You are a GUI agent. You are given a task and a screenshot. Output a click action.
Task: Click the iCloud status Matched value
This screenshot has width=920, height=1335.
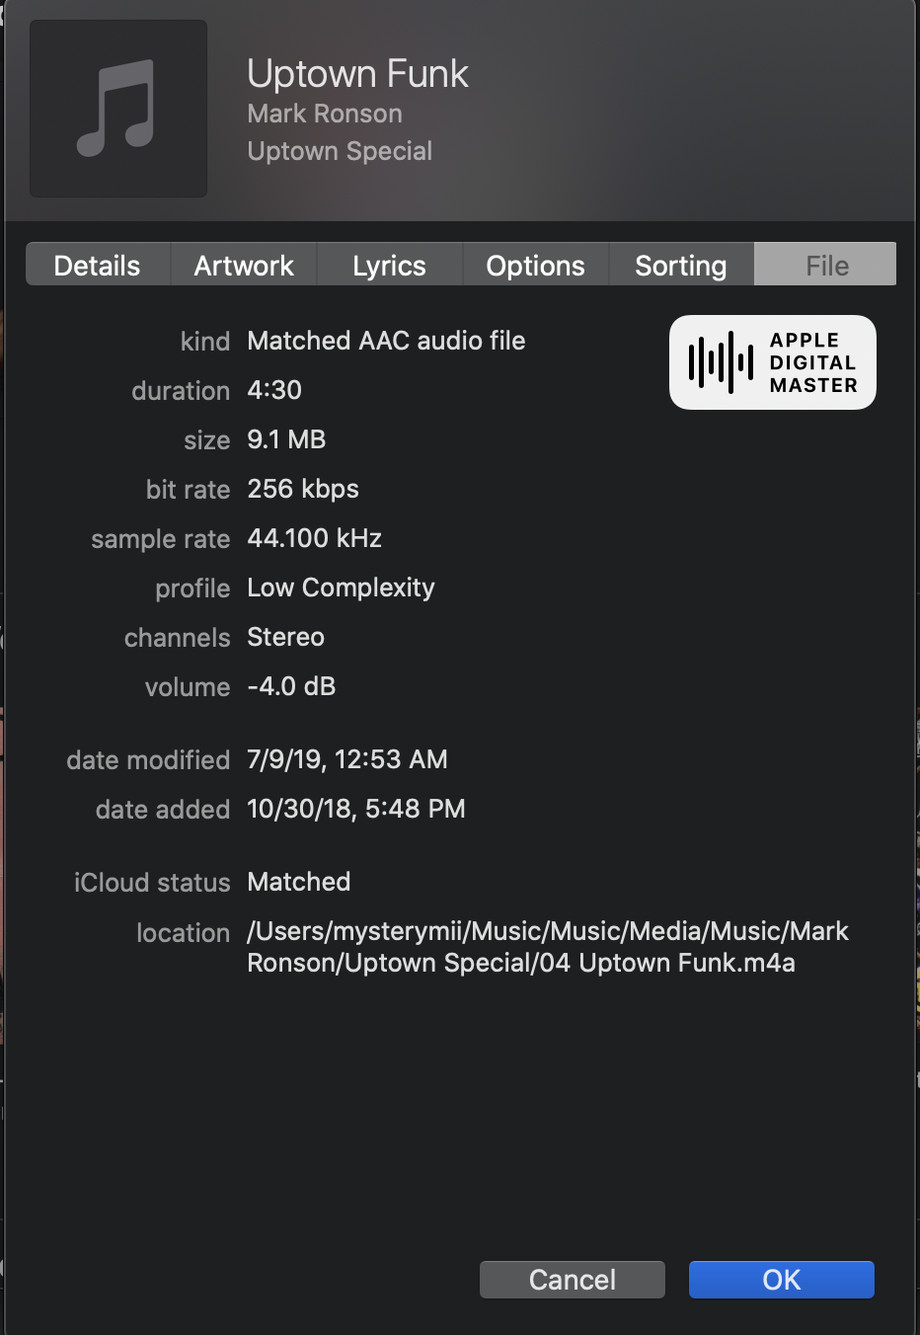coord(298,881)
